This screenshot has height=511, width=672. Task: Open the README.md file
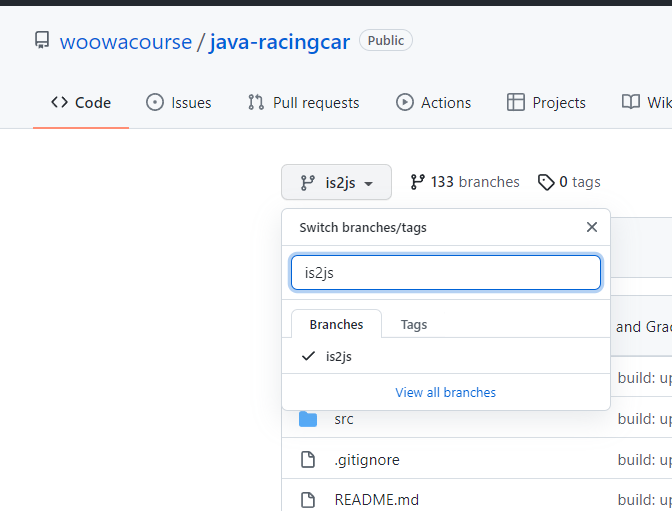click(x=377, y=499)
